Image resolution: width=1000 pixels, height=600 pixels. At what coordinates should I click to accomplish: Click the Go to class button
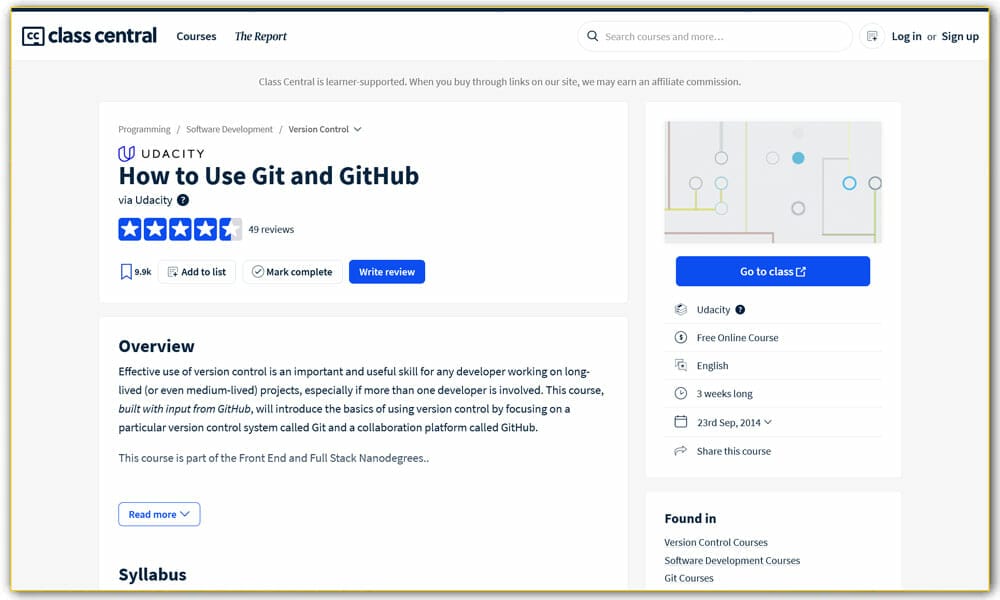(x=772, y=271)
